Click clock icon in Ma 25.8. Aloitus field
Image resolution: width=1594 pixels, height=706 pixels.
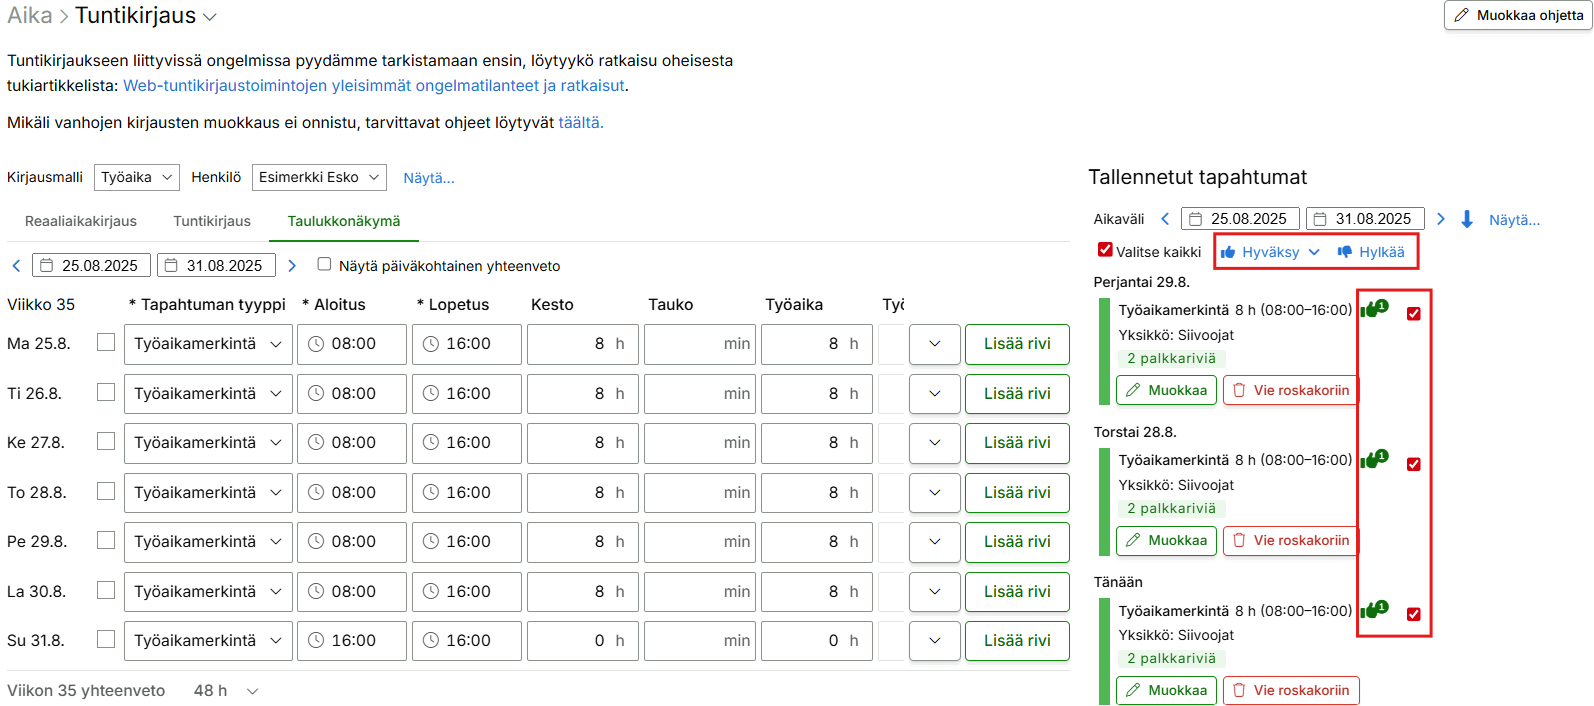316,344
